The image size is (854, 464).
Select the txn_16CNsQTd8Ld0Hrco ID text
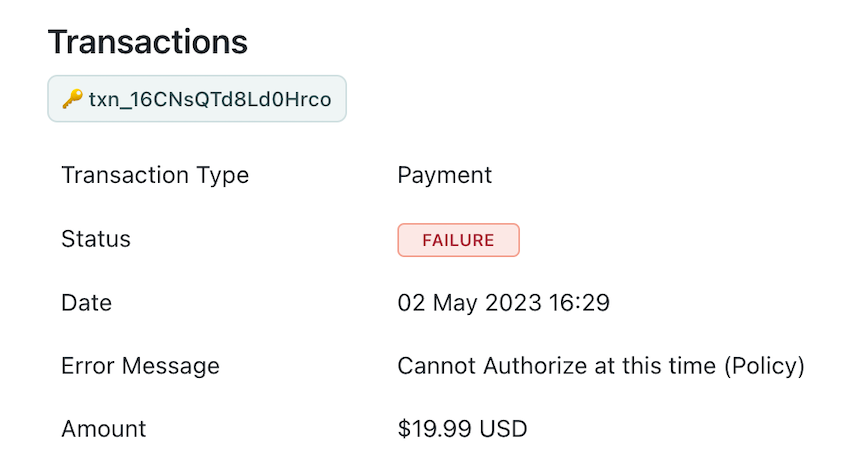[x=210, y=99]
